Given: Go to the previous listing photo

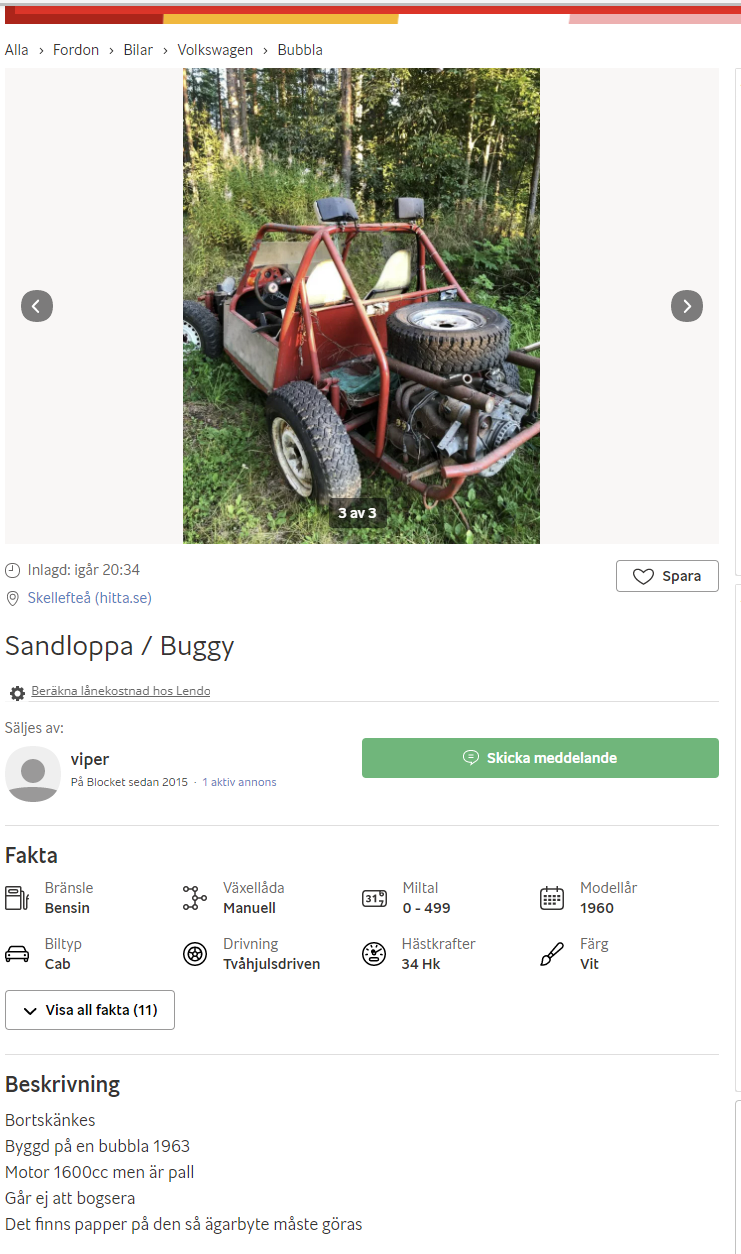Looking at the screenshot, I should (37, 306).
